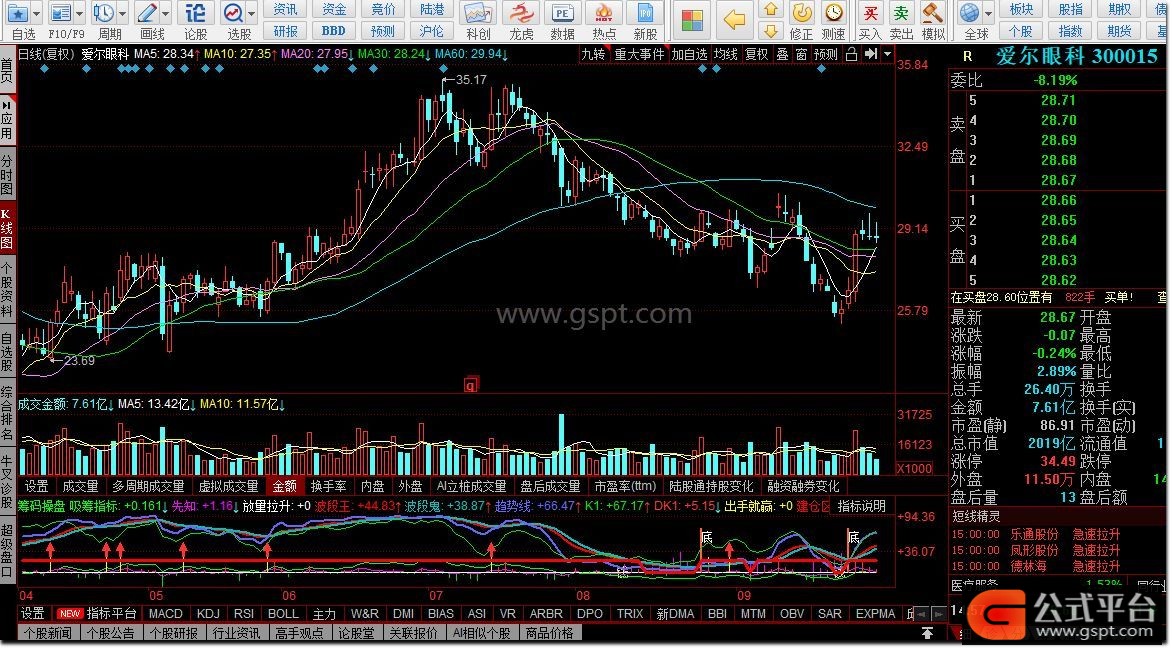Viewport: 1172px width, 648px height.
Task: Click the yellow down arrow icon
Action: [x=771, y=31]
